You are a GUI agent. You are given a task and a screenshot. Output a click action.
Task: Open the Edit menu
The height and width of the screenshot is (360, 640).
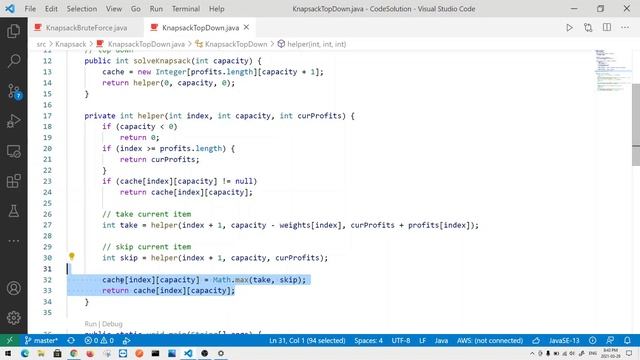click(x=51, y=9)
